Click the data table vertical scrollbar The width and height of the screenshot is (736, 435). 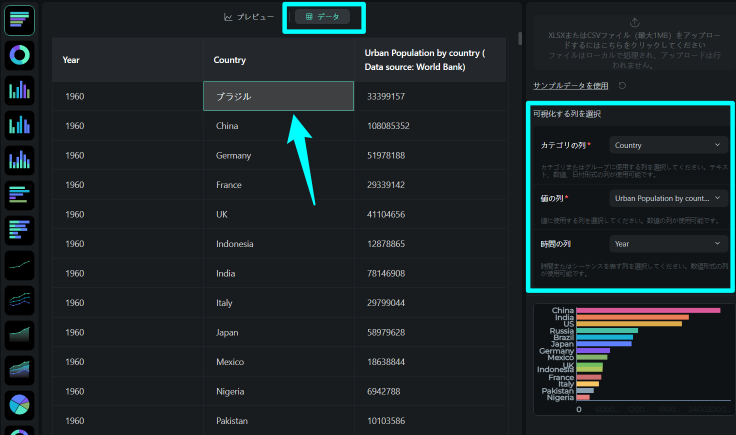point(518,39)
